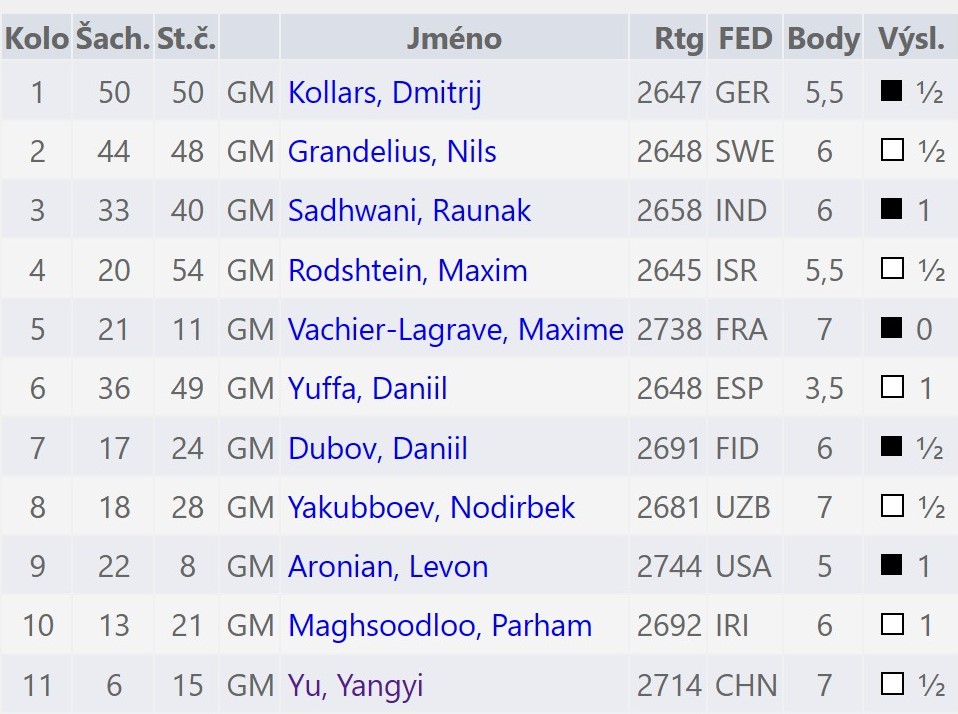Viewport: 958px width, 714px height.
Task: Click black piece icon in Kollars row
Action: 891,92
